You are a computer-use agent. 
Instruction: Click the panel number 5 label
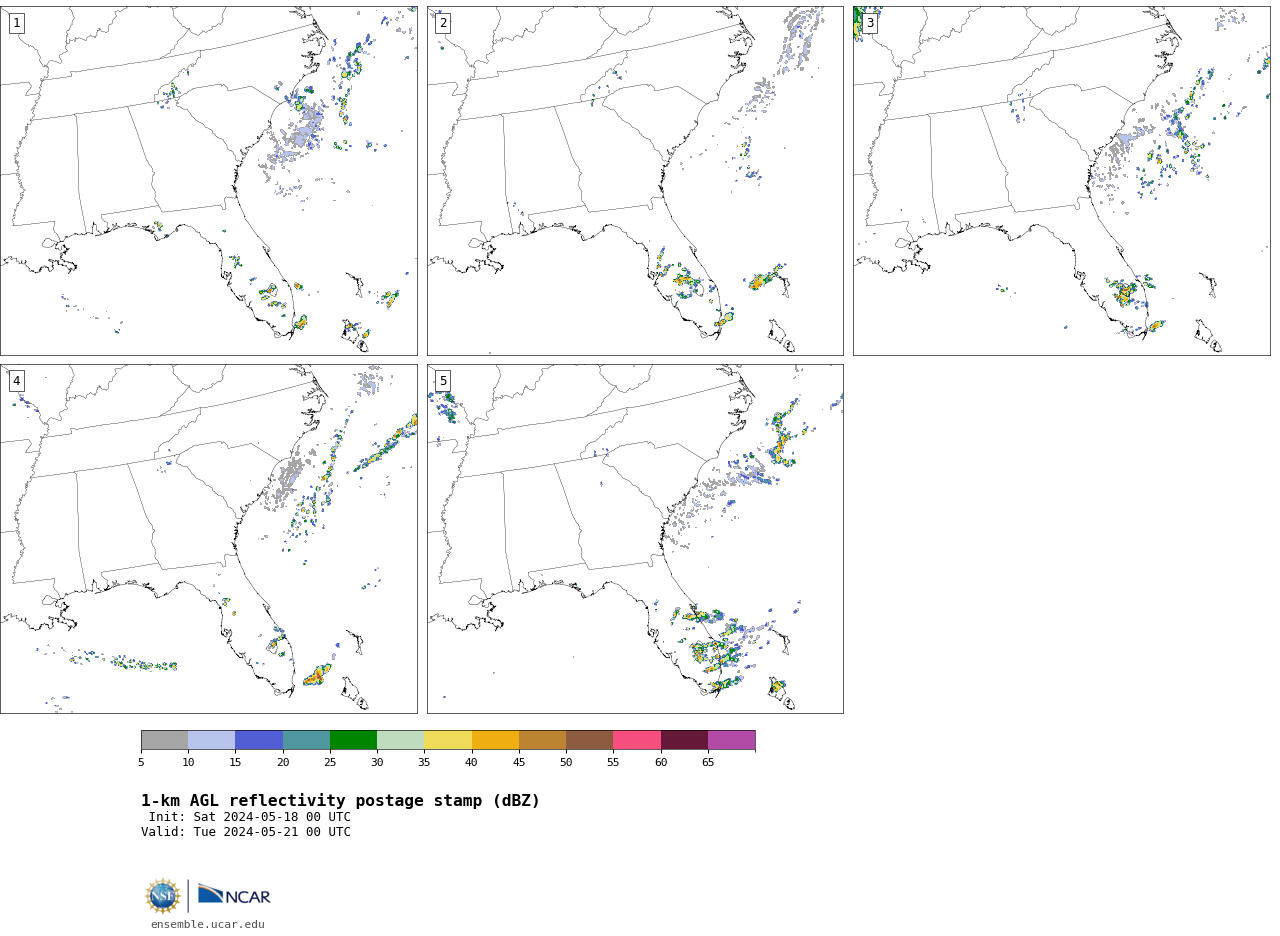(x=443, y=381)
